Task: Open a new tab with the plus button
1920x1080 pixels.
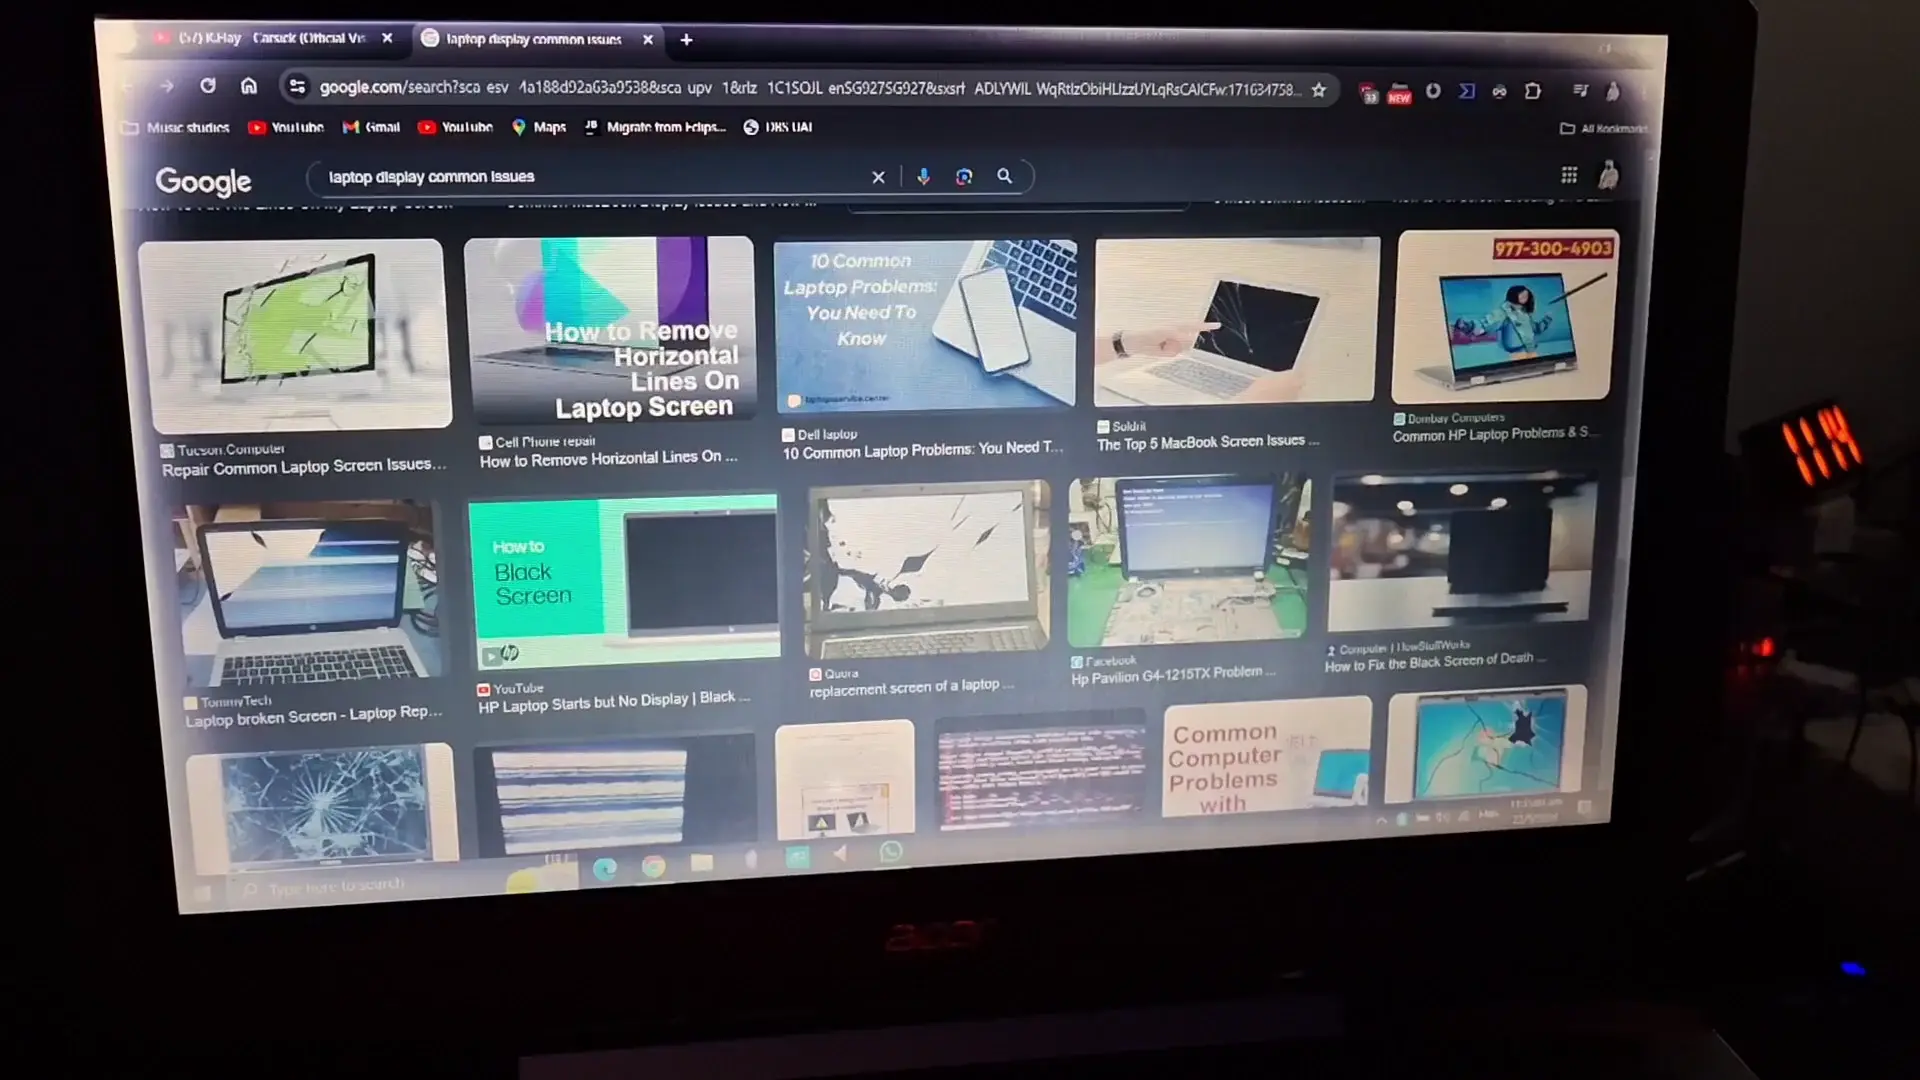Action: [x=686, y=40]
